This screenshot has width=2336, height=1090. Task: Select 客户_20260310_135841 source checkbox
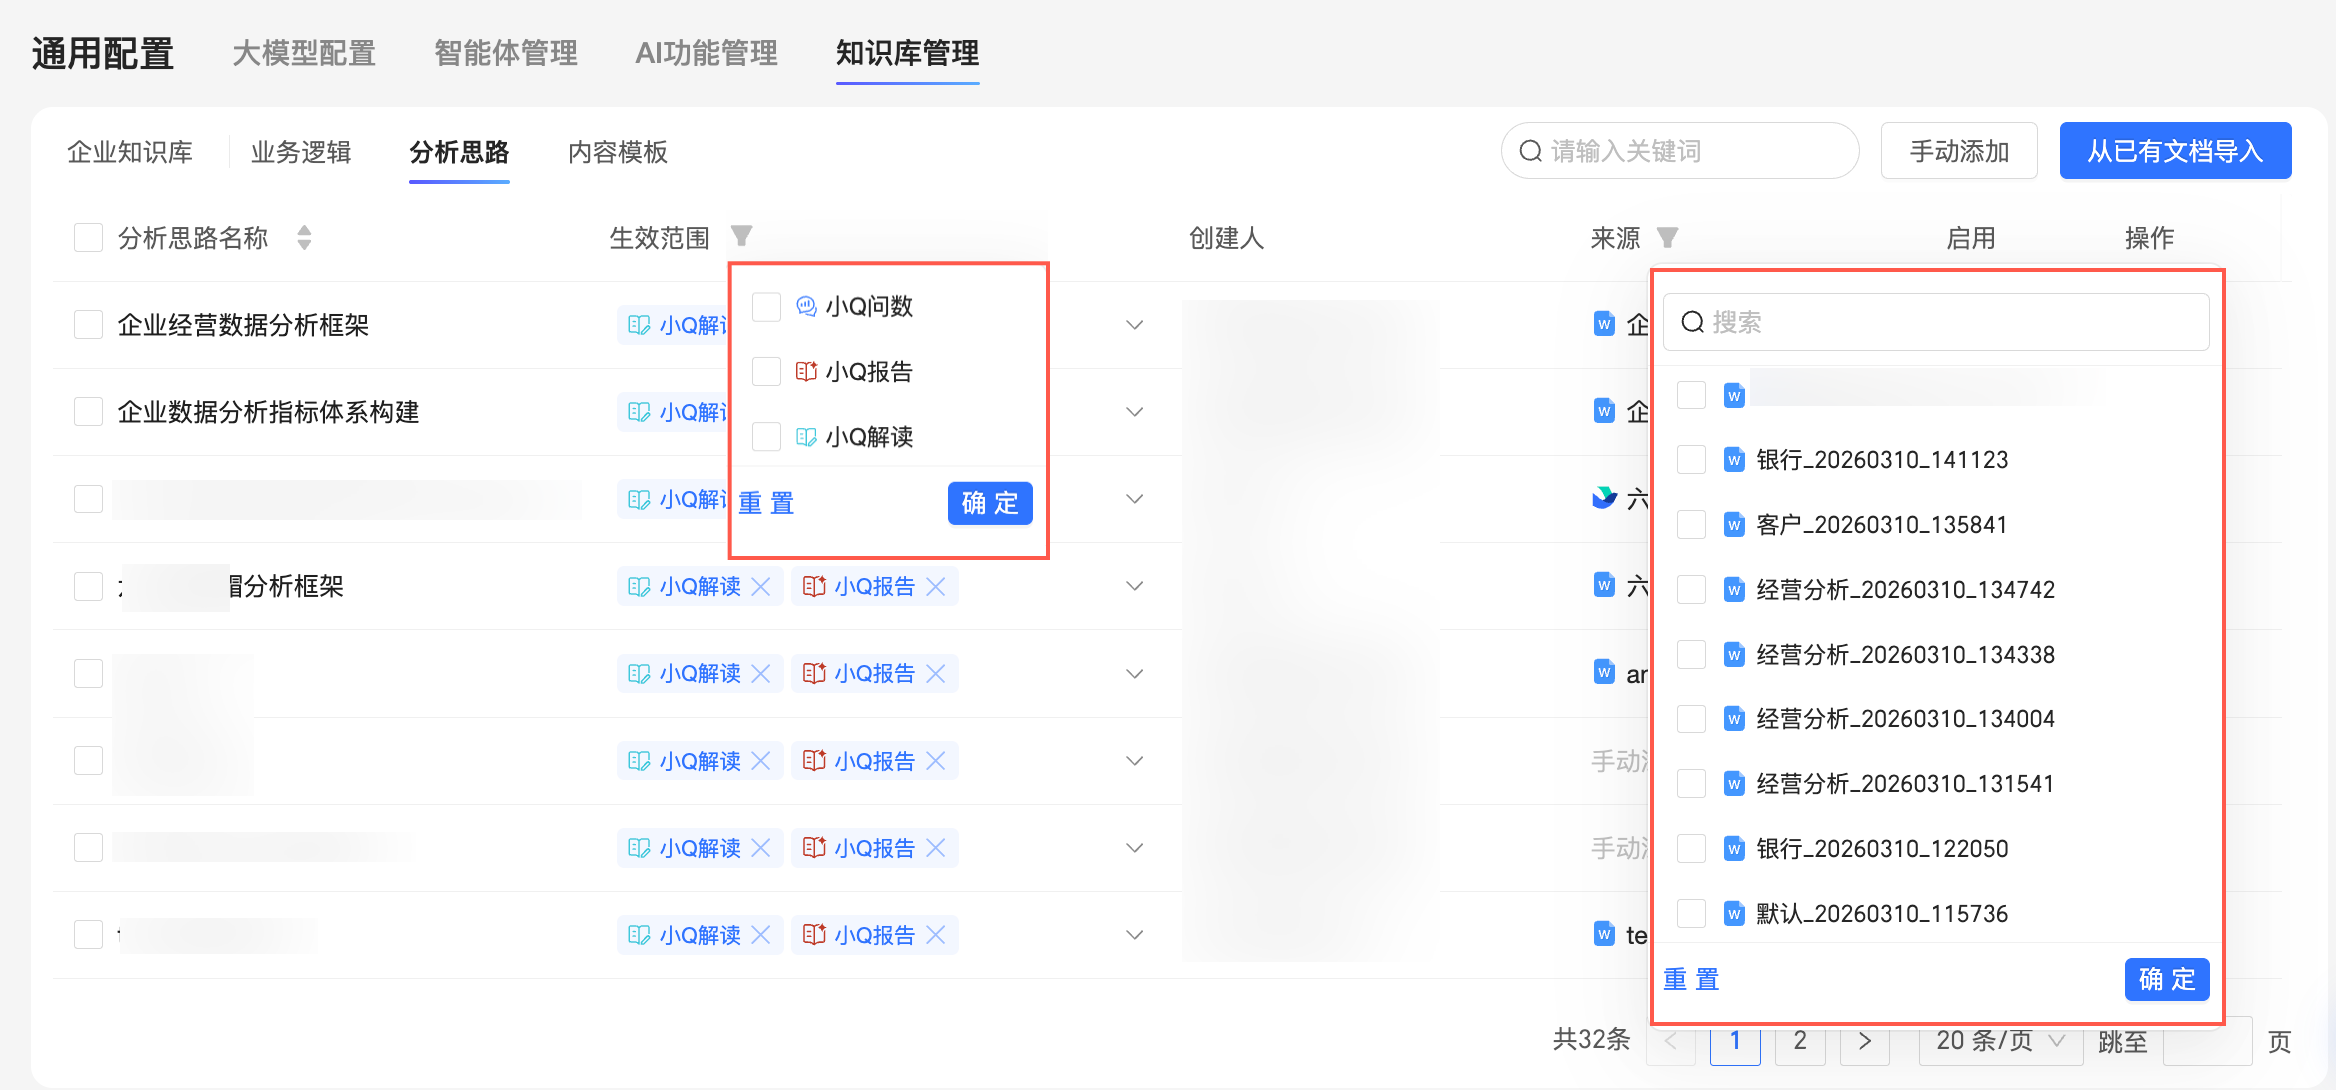tap(1691, 525)
